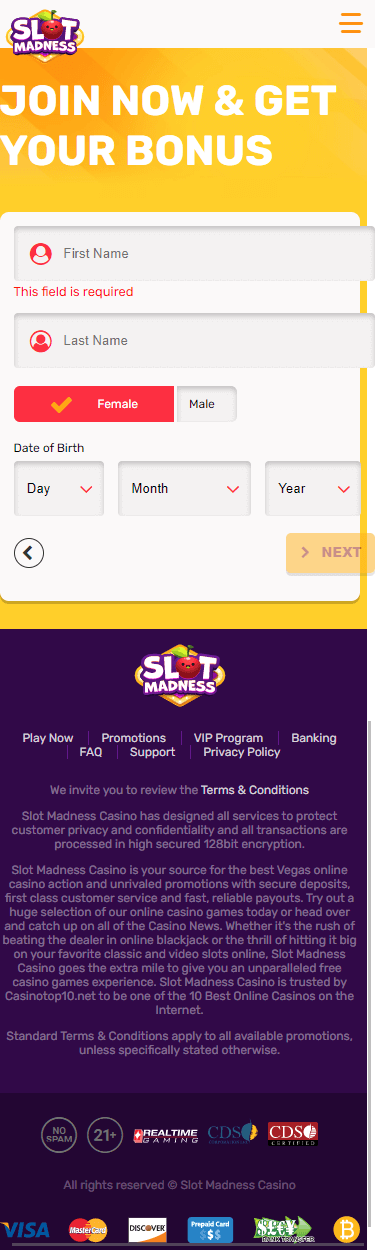Open the Terms & Conditions link

(x=255, y=790)
